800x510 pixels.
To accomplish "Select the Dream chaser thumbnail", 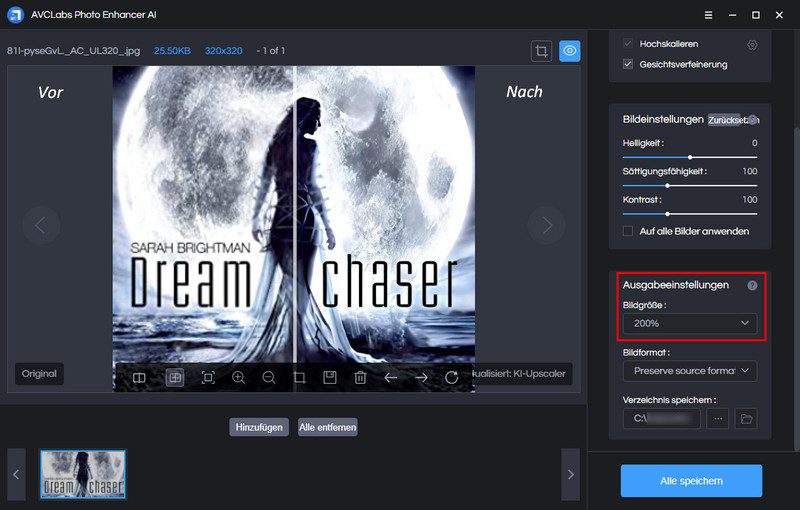I will tap(83, 474).
